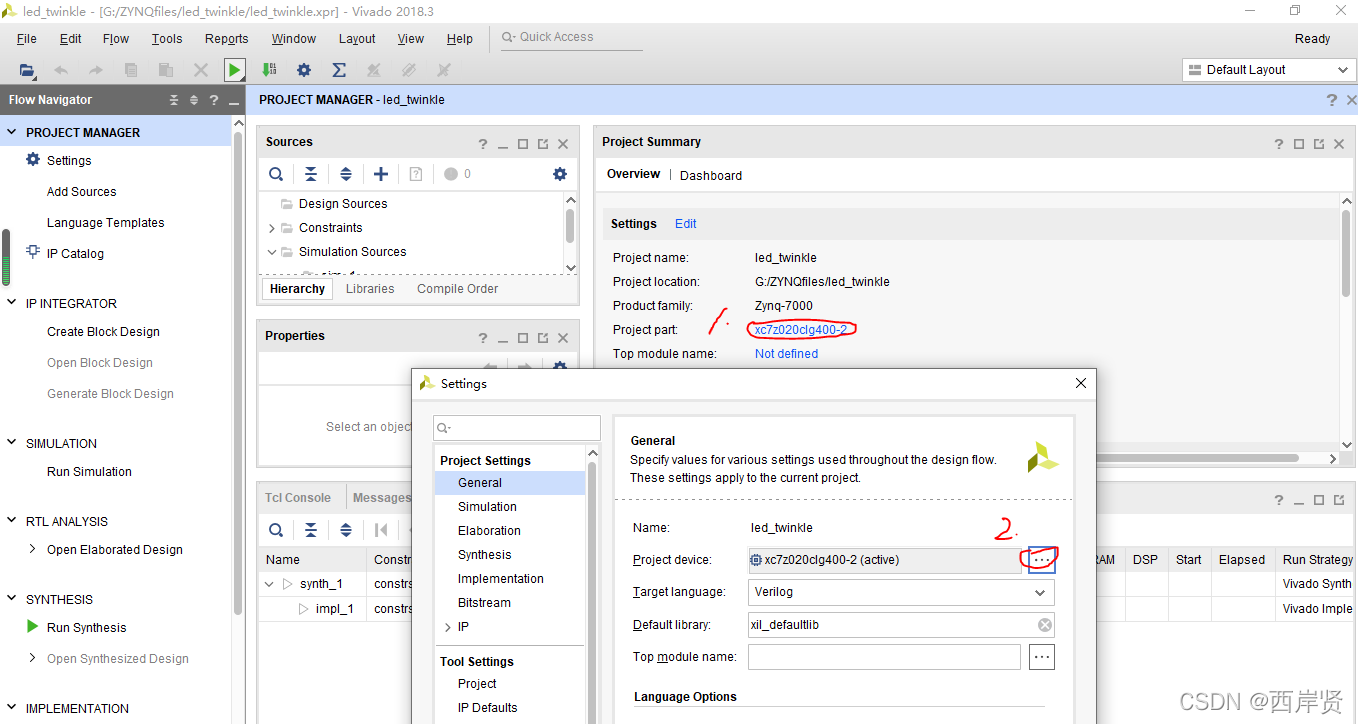This screenshot has height=724, width=1358.
Task: Click the Sources panel vertical scrollbar
Action: pos(570,226)
